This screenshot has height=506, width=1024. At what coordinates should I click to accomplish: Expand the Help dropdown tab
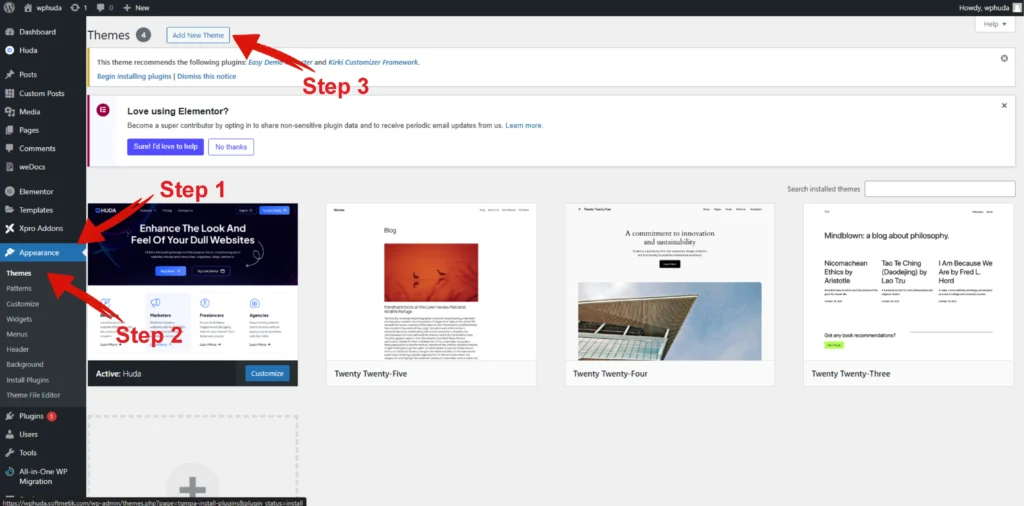995,24
